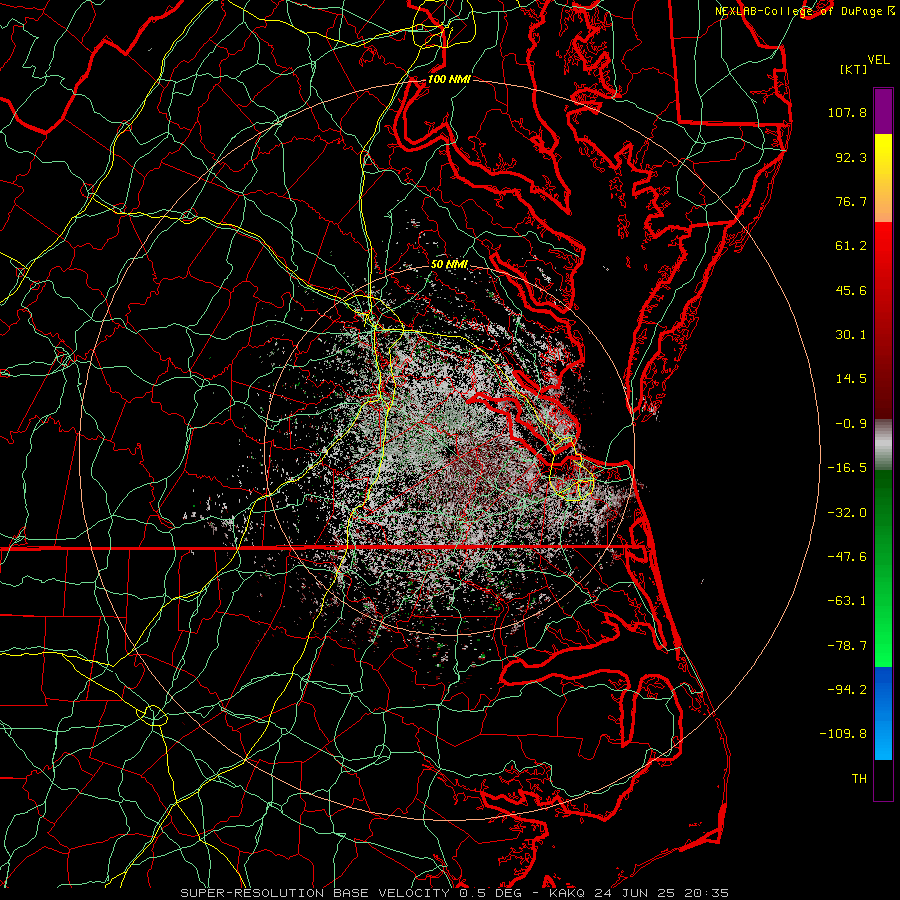The height and width of the screenshot is (900, 900).
Task: Click the -0.9 legend value
Action: pos(851,424)
